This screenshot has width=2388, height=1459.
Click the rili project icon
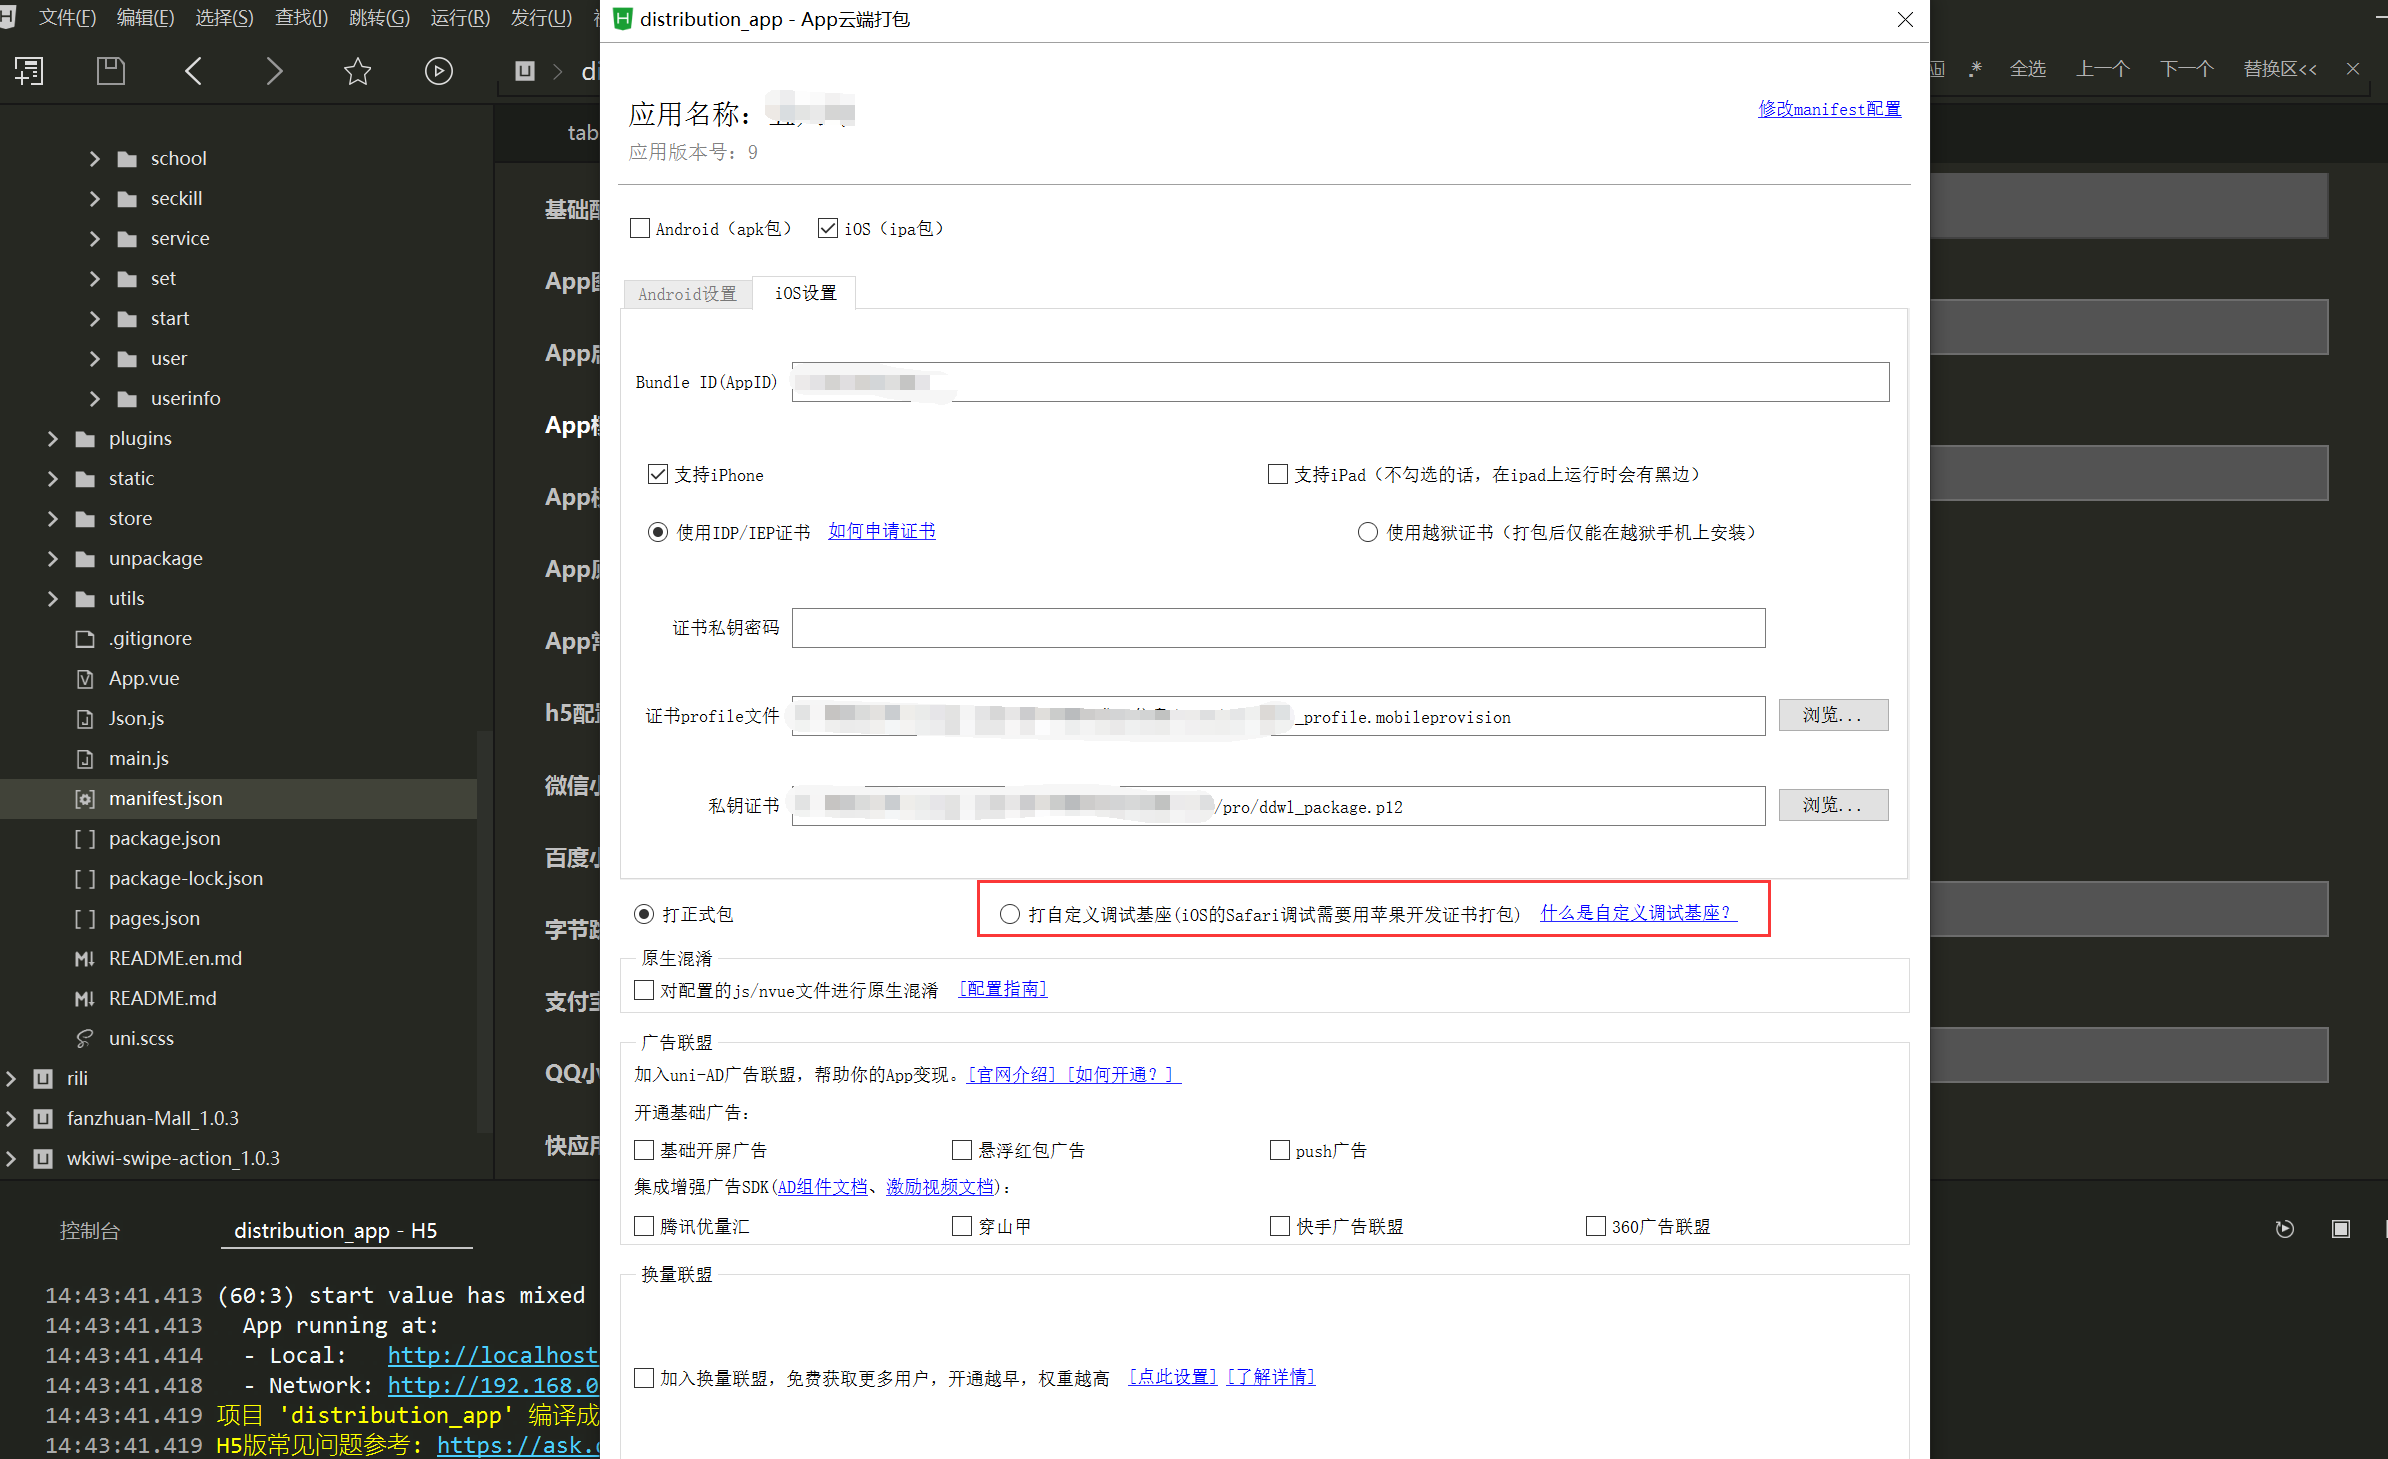[43, 1079]
